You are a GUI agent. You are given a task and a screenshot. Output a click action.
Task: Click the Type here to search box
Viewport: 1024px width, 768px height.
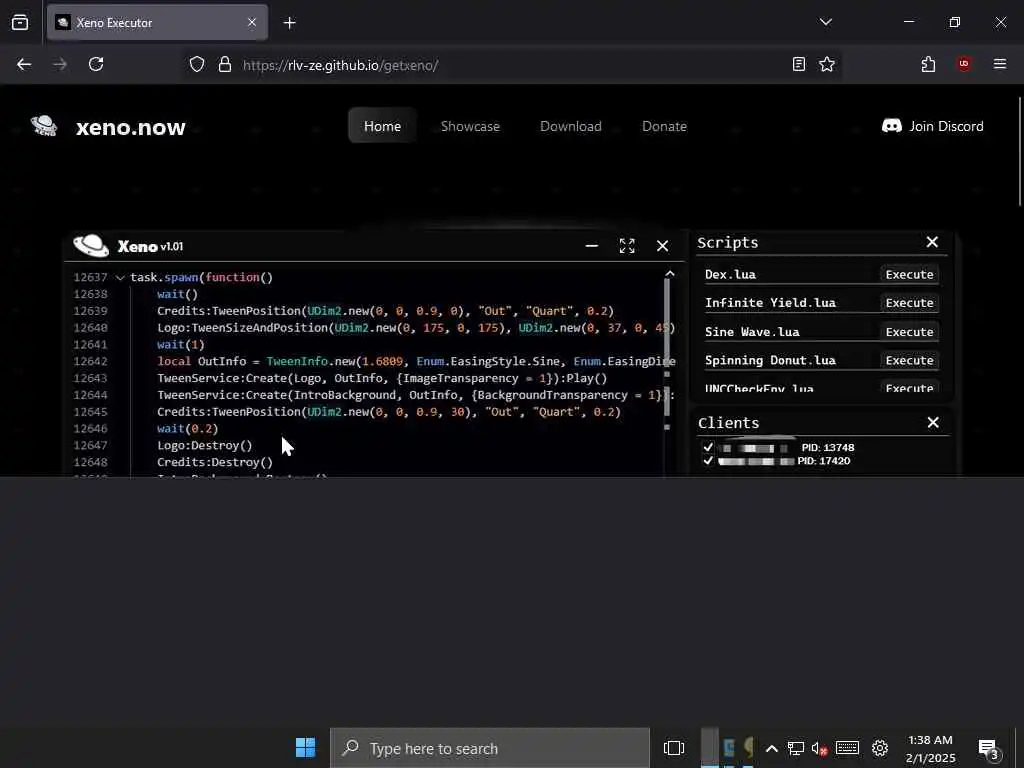pos(490,748)
